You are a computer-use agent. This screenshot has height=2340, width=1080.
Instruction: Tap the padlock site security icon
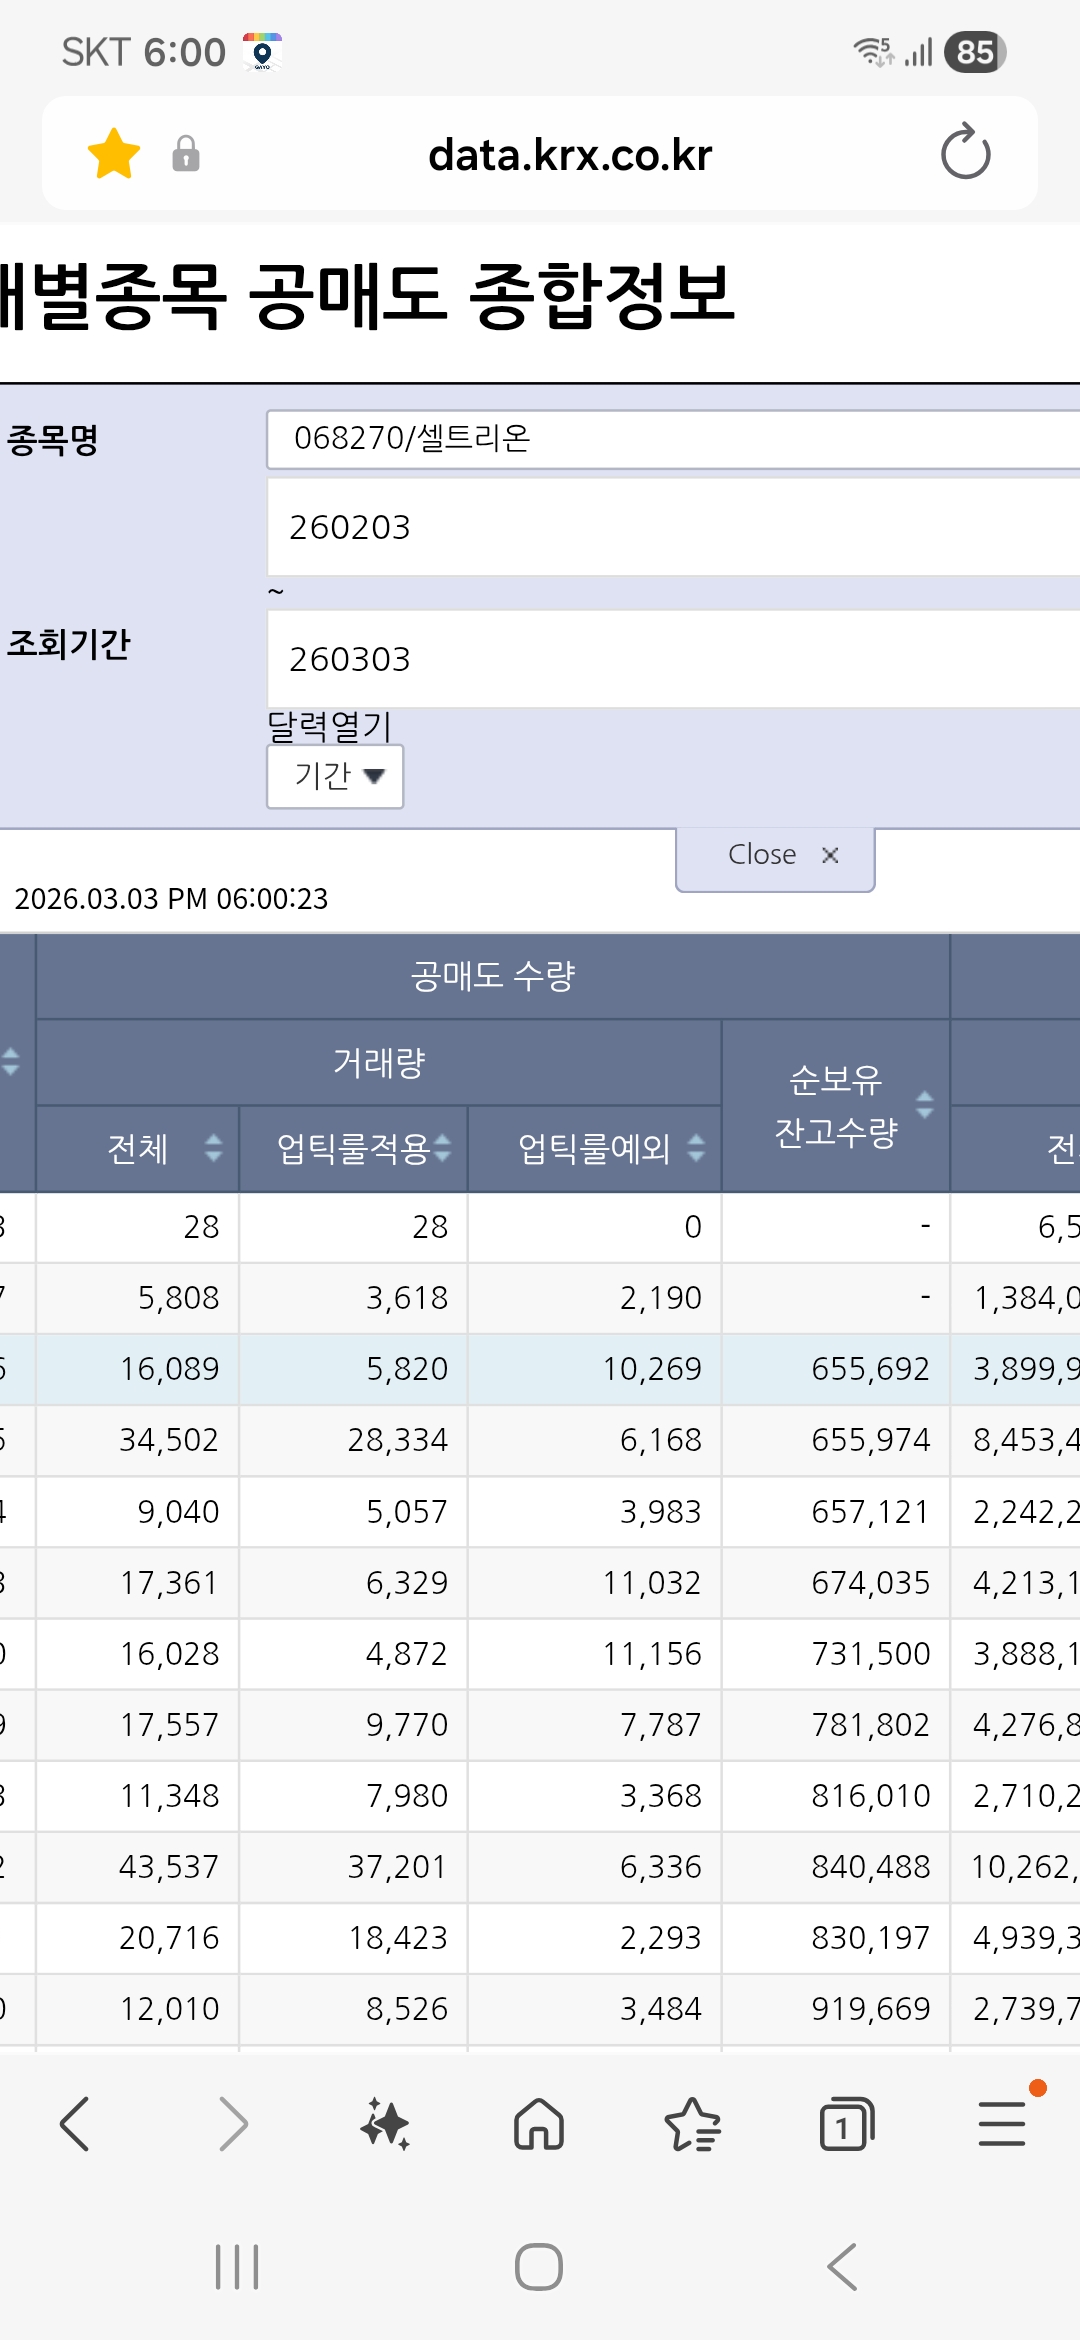pyautogui.click(x=186, y=154)
